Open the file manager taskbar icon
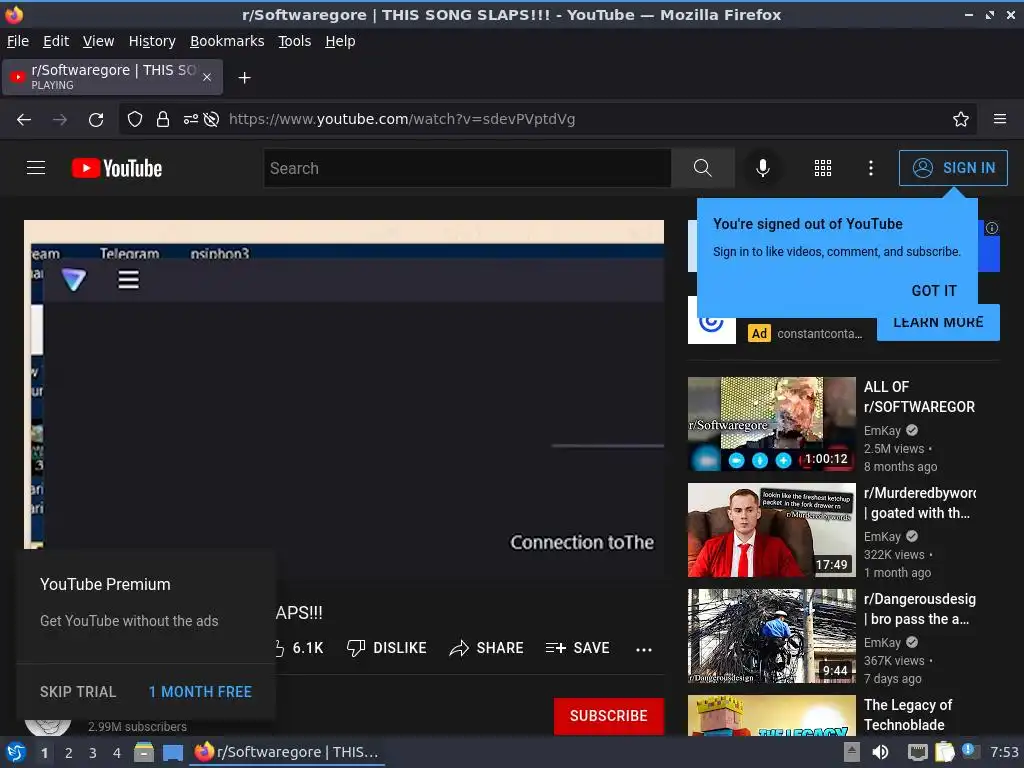Image resolution: width=1024 pixels, height=768 pixels. 144,752
